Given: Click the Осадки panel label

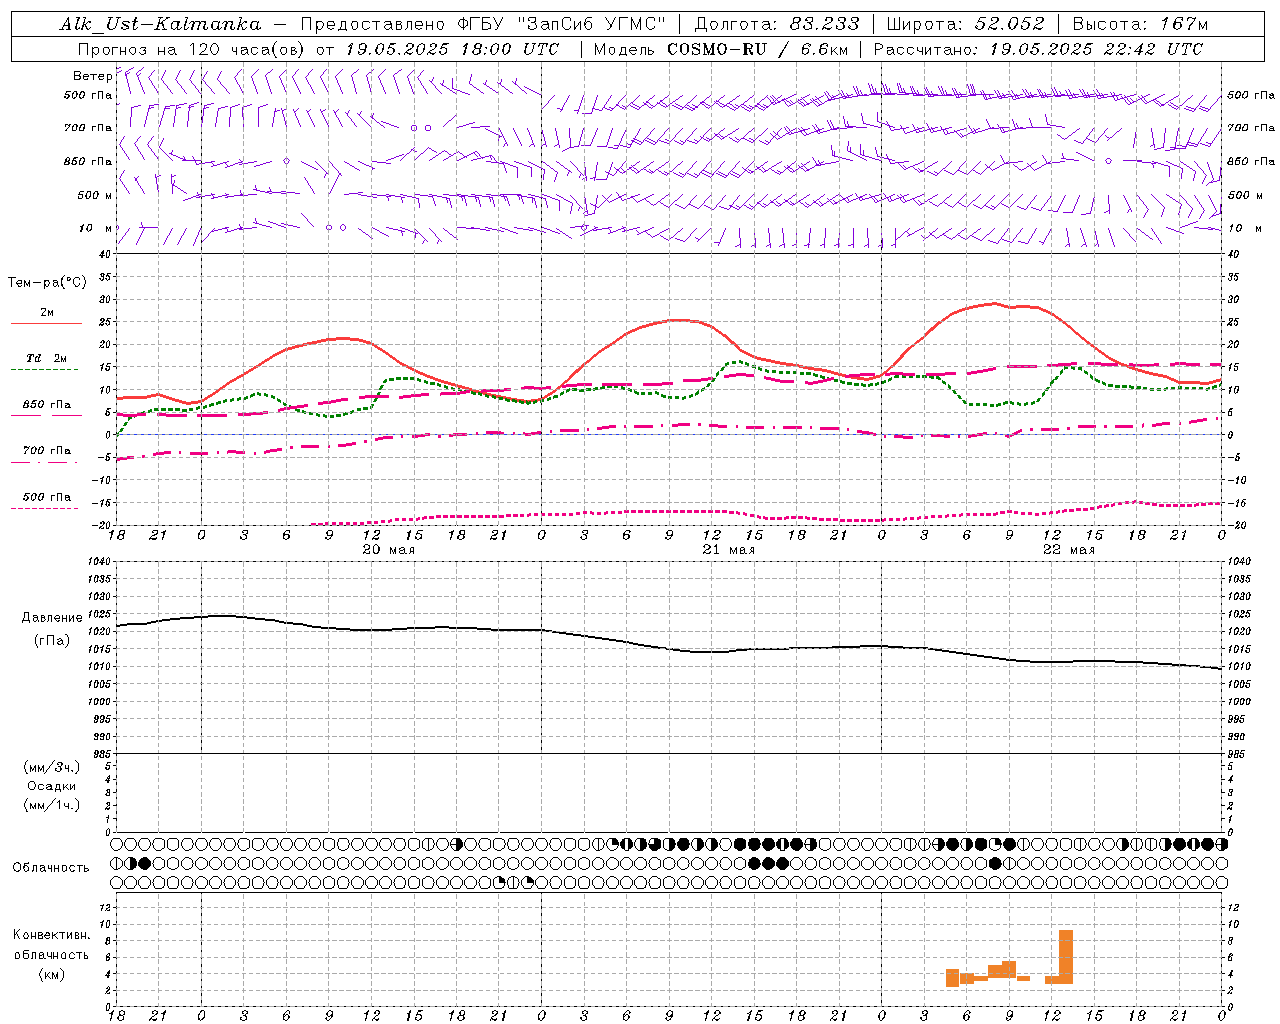Looking at the screenshot, I should pos(52,786).
